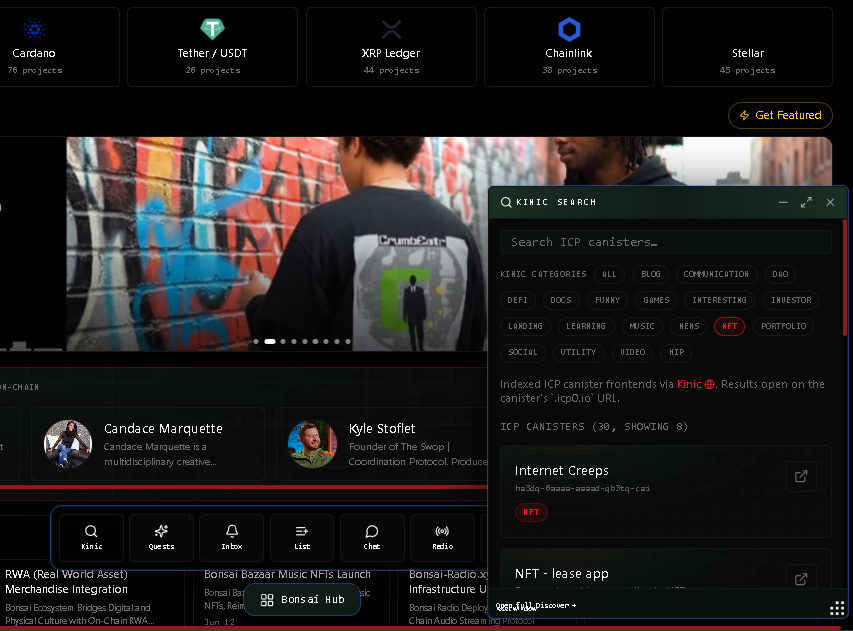Open Candace Marquette's profile card
853x631 pixels.
click(148, 444)
